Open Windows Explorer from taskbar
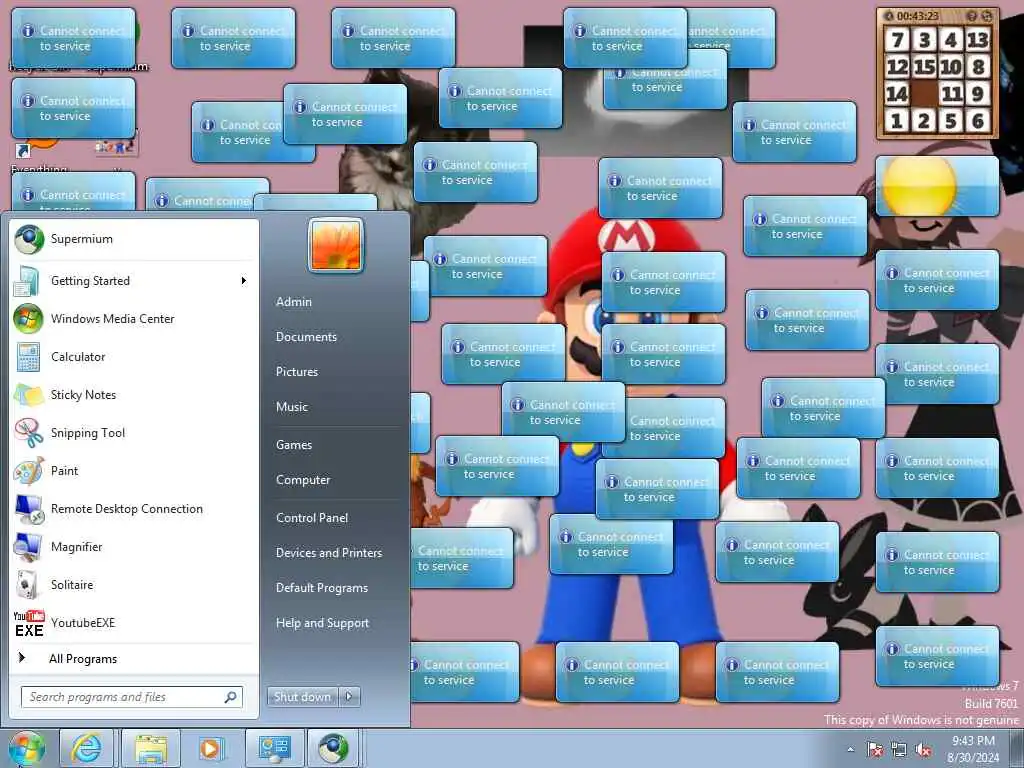The image size is (1024, 768). click(151, 748)
